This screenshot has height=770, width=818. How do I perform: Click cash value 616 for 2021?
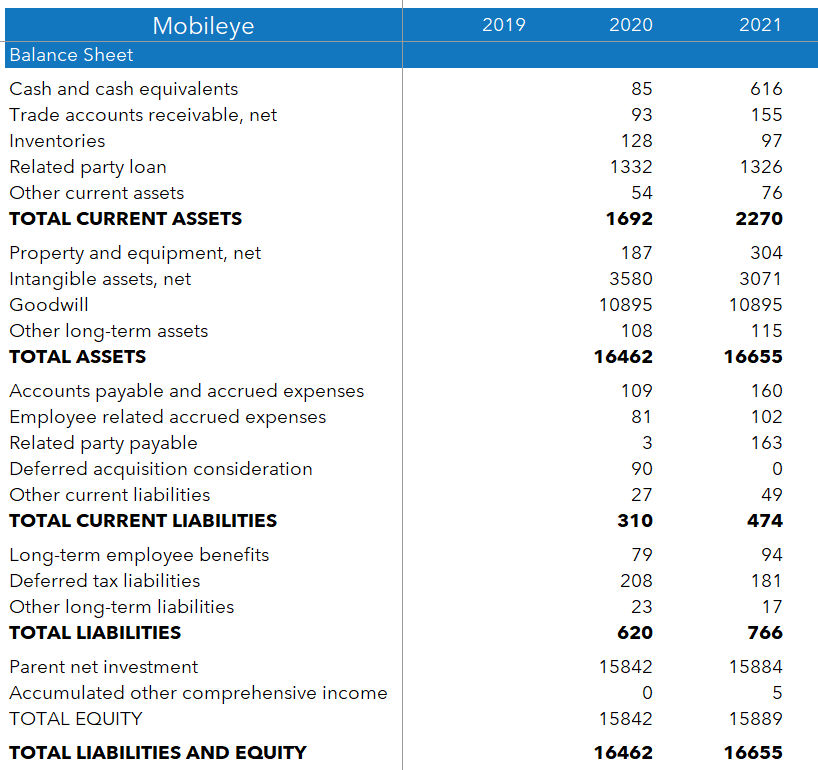[x=766, y=89]
